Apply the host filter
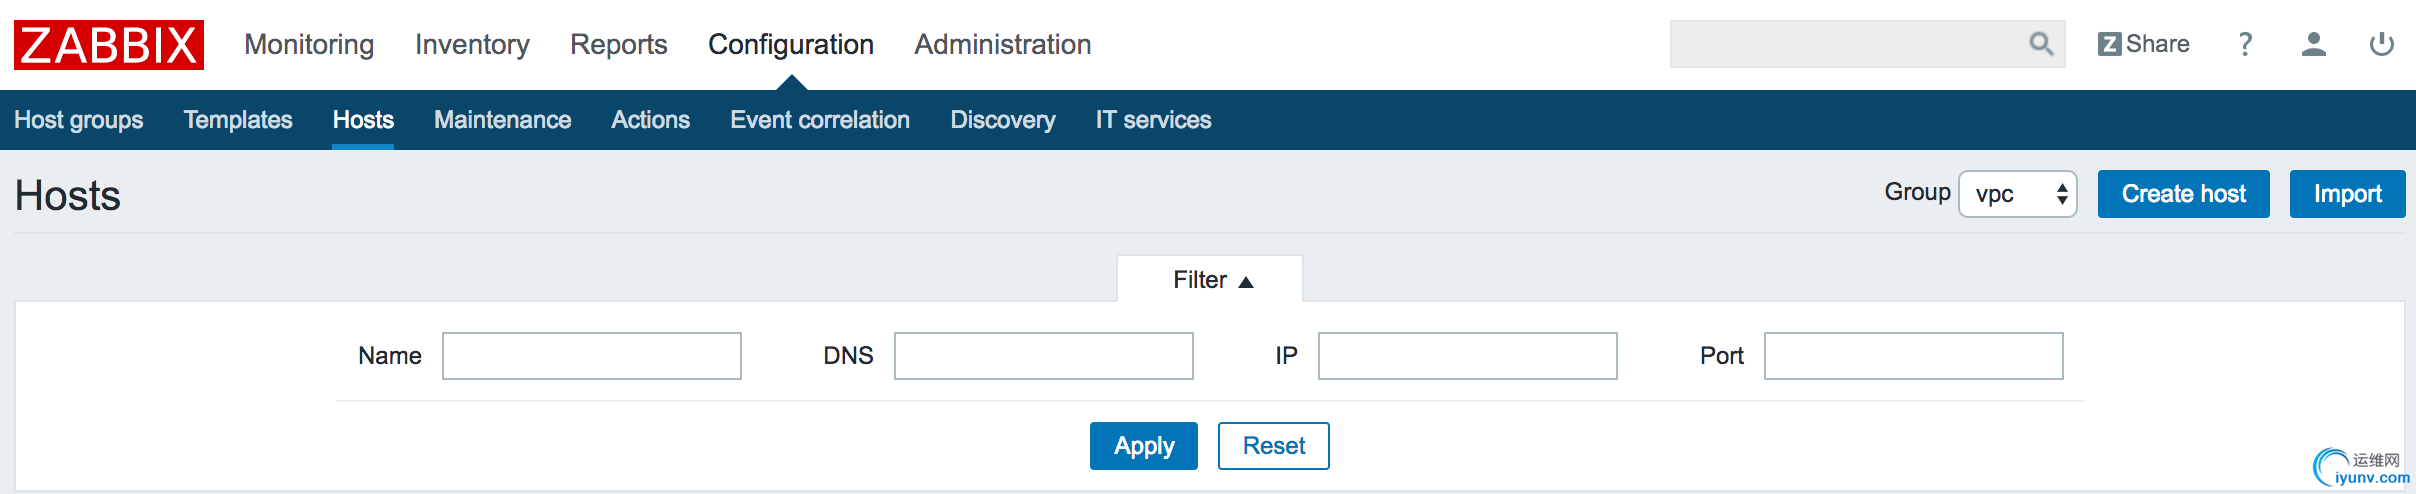The image size is (2416, 494). (x=1144, y=446)
